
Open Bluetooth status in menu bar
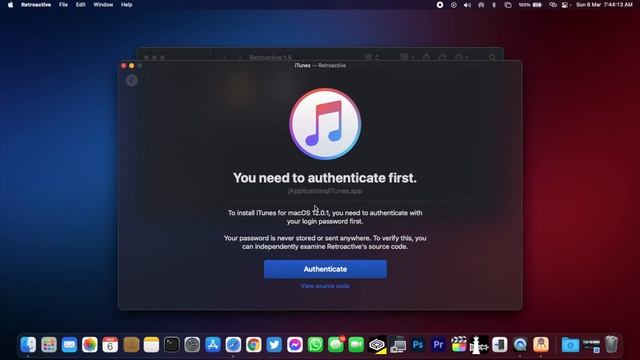click(494, 5)
